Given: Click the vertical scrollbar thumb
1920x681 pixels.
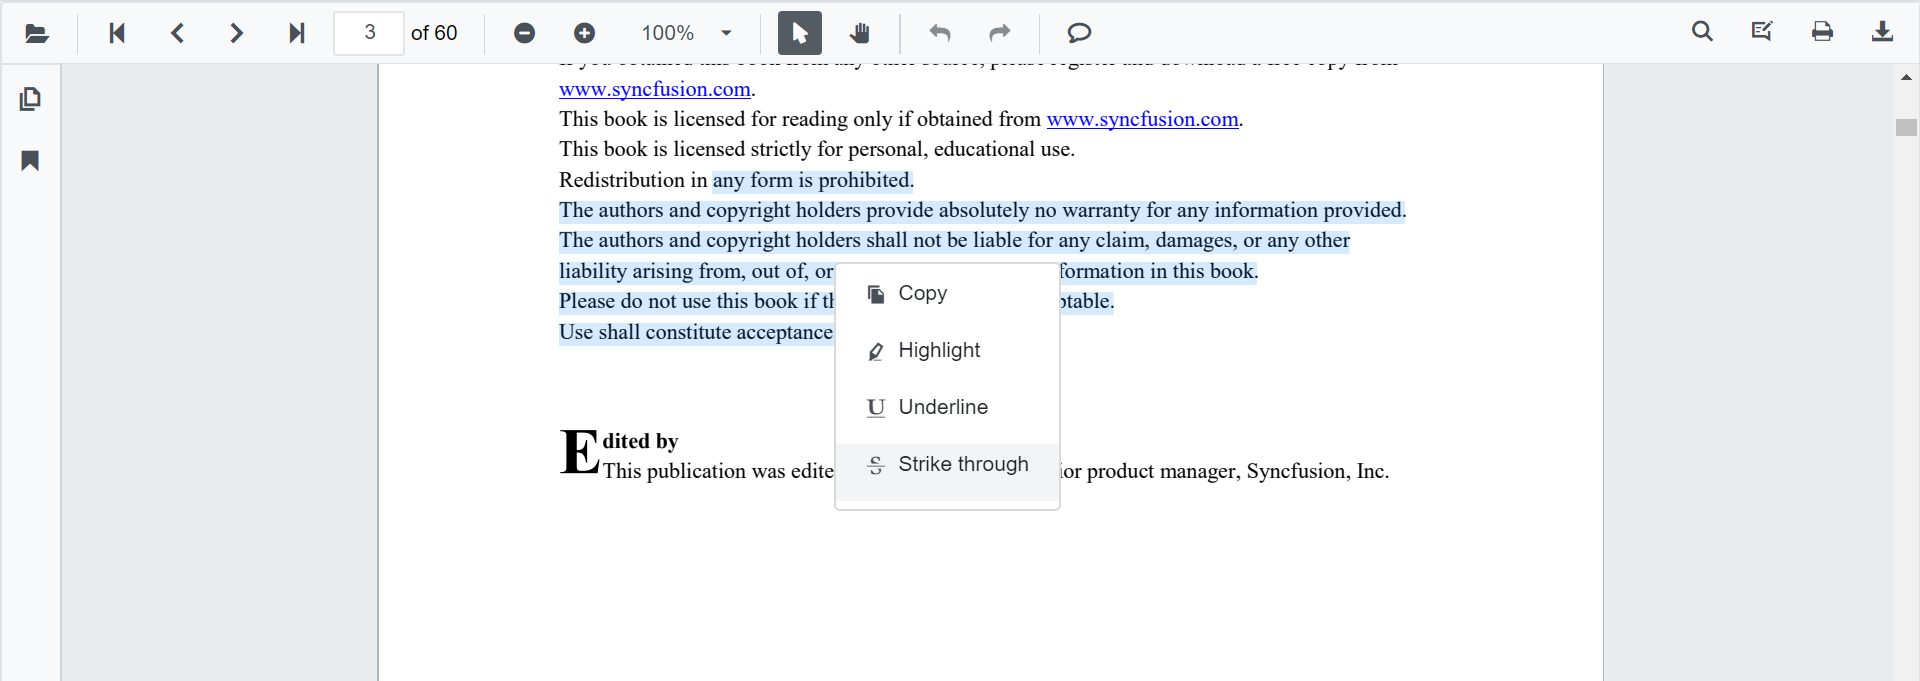Looking at the screenshot, I should tap(1907, 128).
